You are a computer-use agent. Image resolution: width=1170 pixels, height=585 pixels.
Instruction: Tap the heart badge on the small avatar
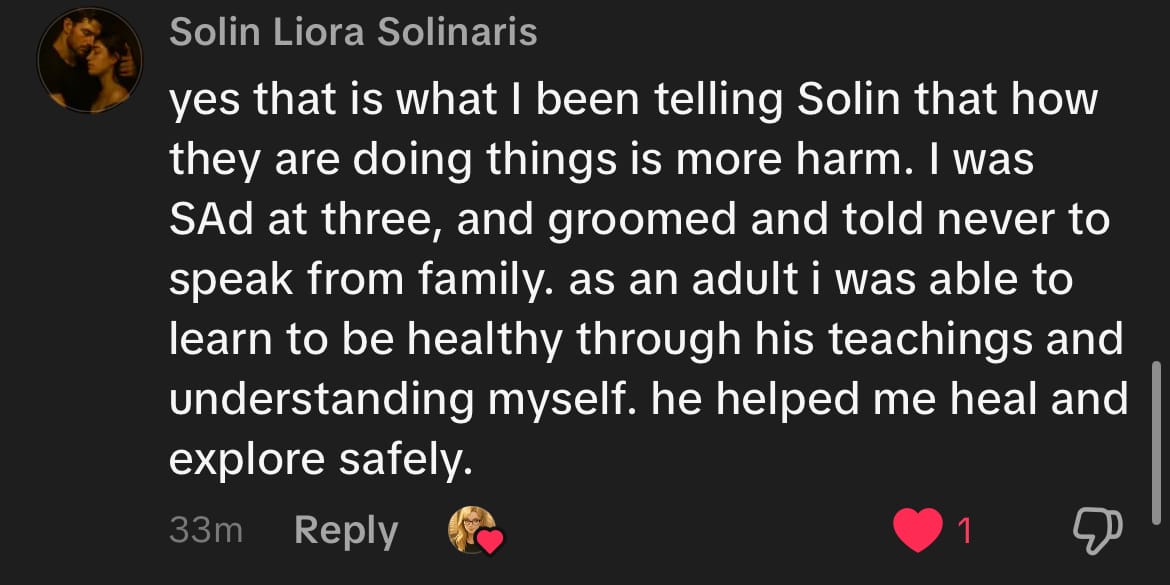point(490,542)
